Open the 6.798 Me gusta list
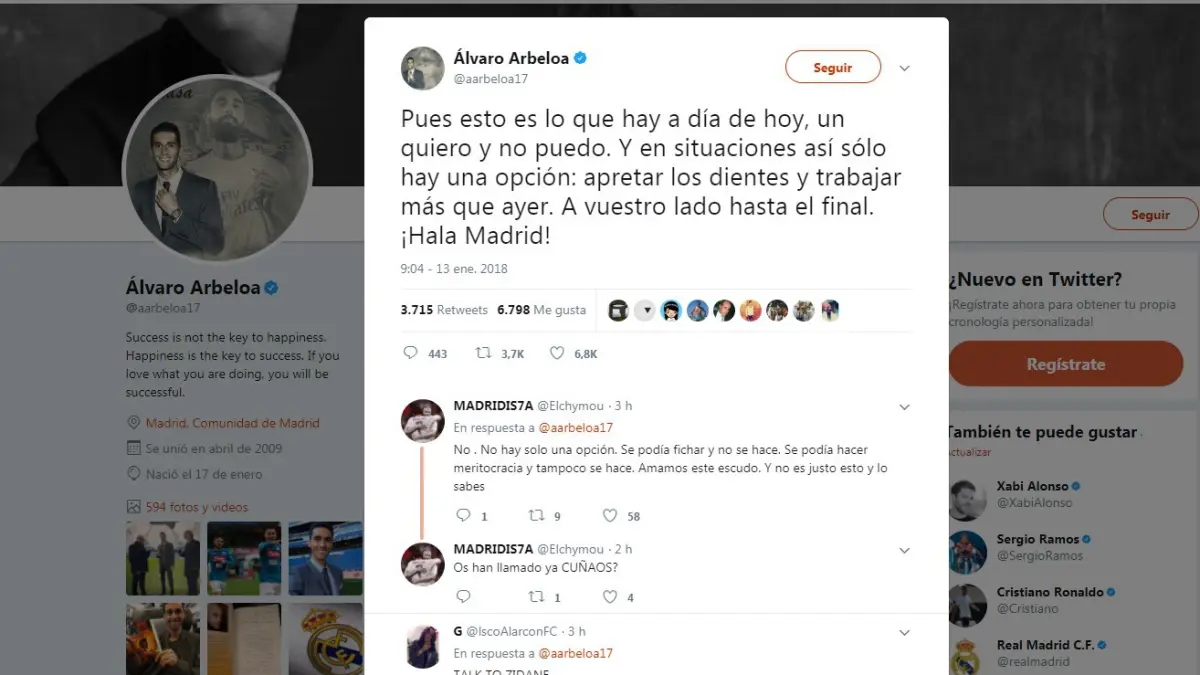The width and height of the screenshot is (1200, 675). tap(541, 310)
